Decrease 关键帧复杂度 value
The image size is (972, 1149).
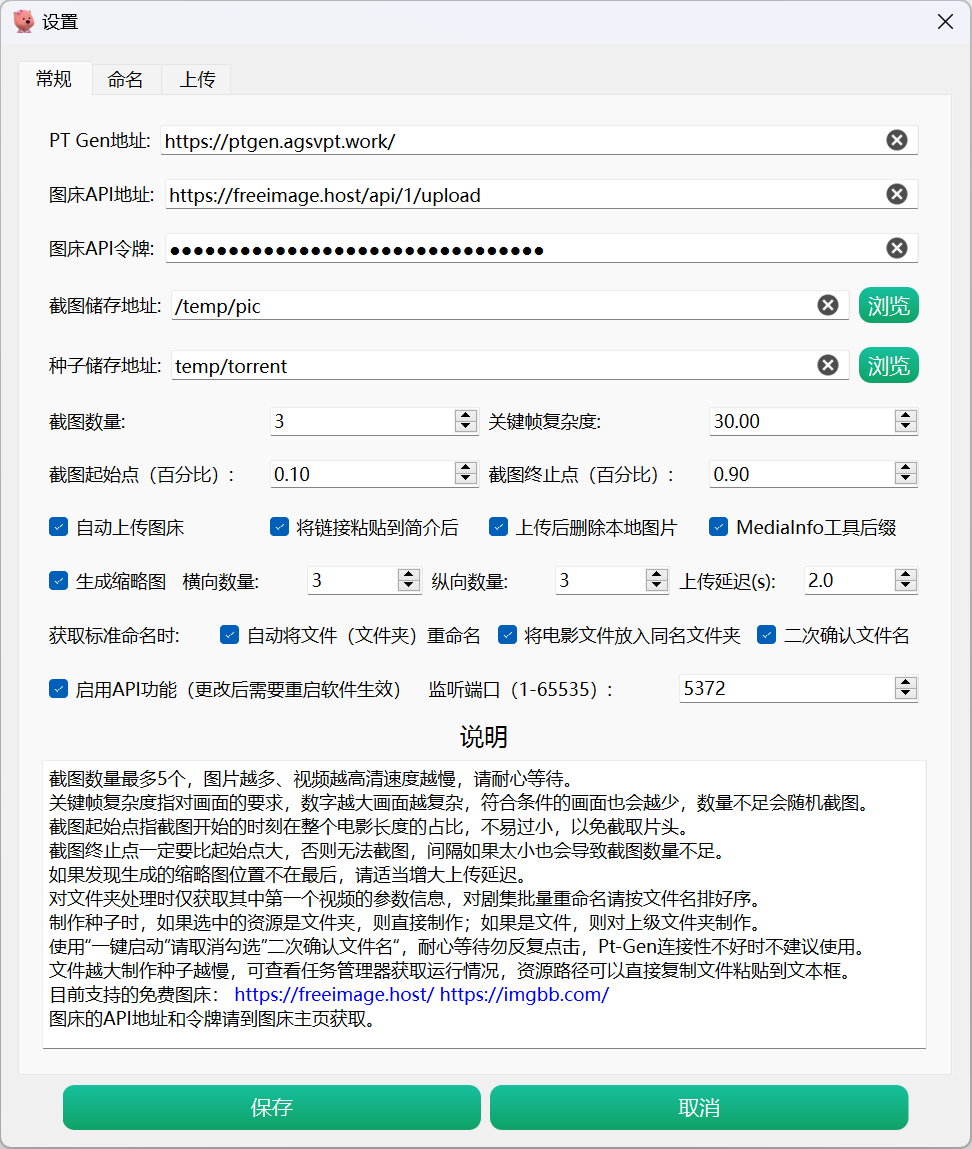pos(905,427)
